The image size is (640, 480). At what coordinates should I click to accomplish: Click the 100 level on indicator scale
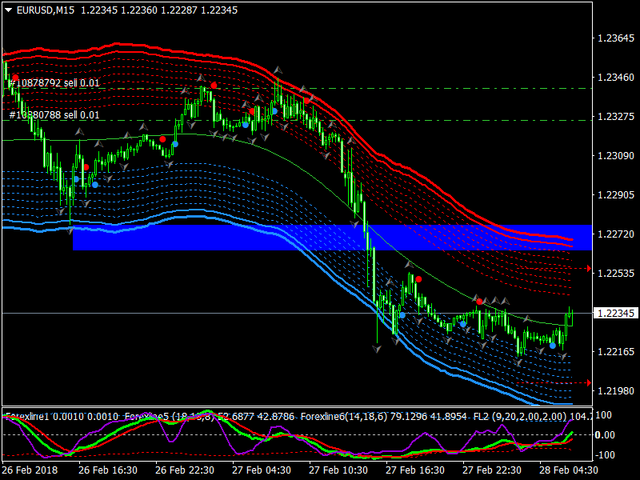[604, 416]
